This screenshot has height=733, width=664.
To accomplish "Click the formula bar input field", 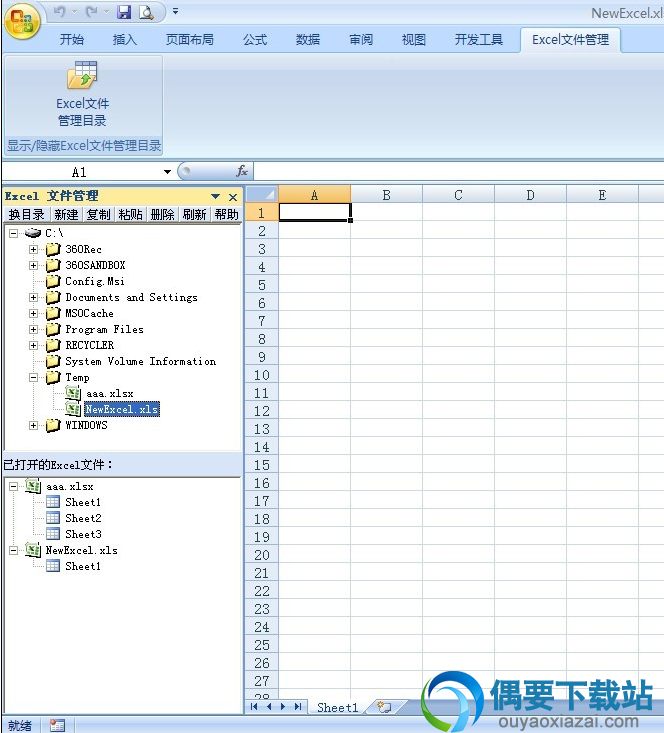I will coord(458,171).
